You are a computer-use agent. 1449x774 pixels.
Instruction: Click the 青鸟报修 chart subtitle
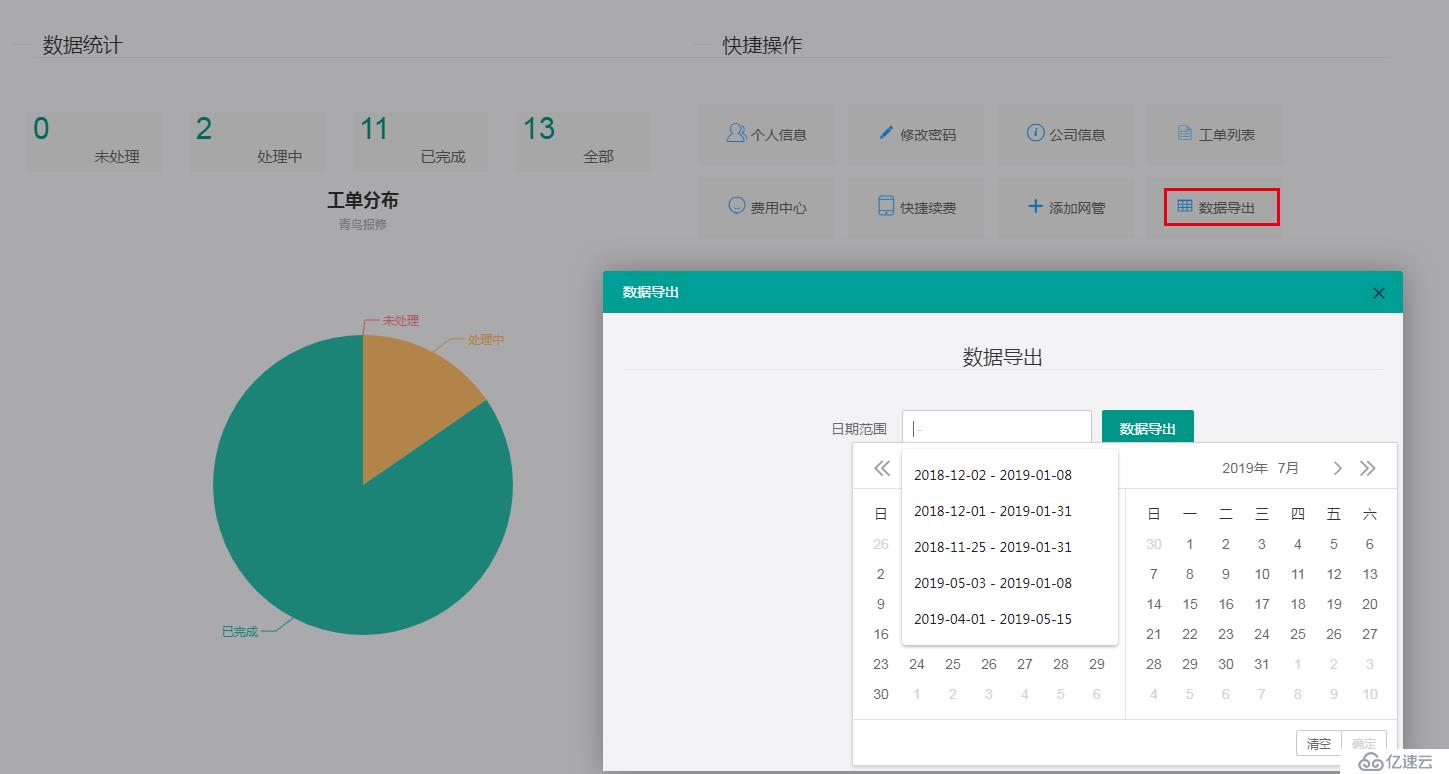pyautogui.click(x=363, y=225)
